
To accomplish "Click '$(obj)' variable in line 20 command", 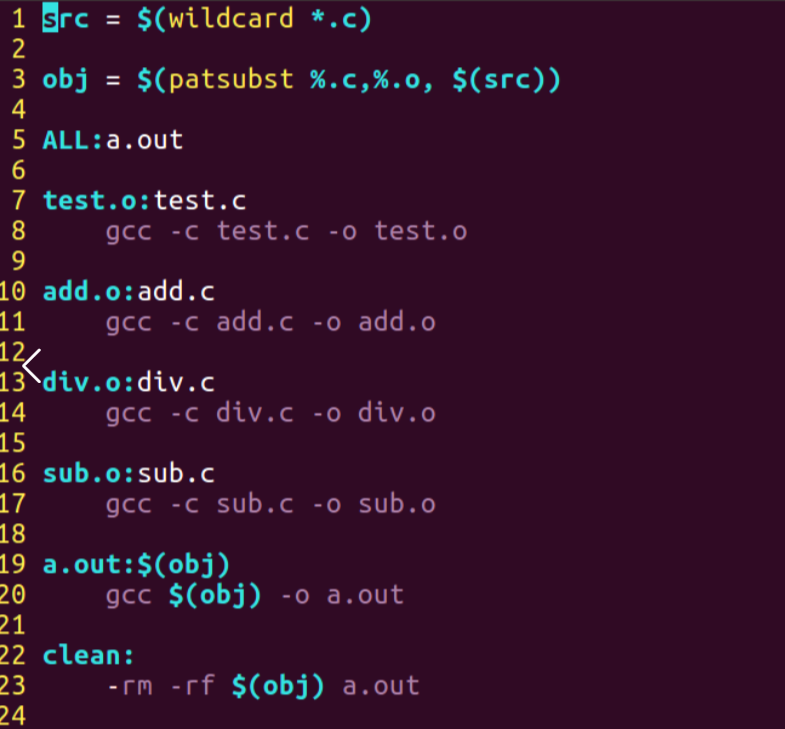I will click(x=215, y=596).
